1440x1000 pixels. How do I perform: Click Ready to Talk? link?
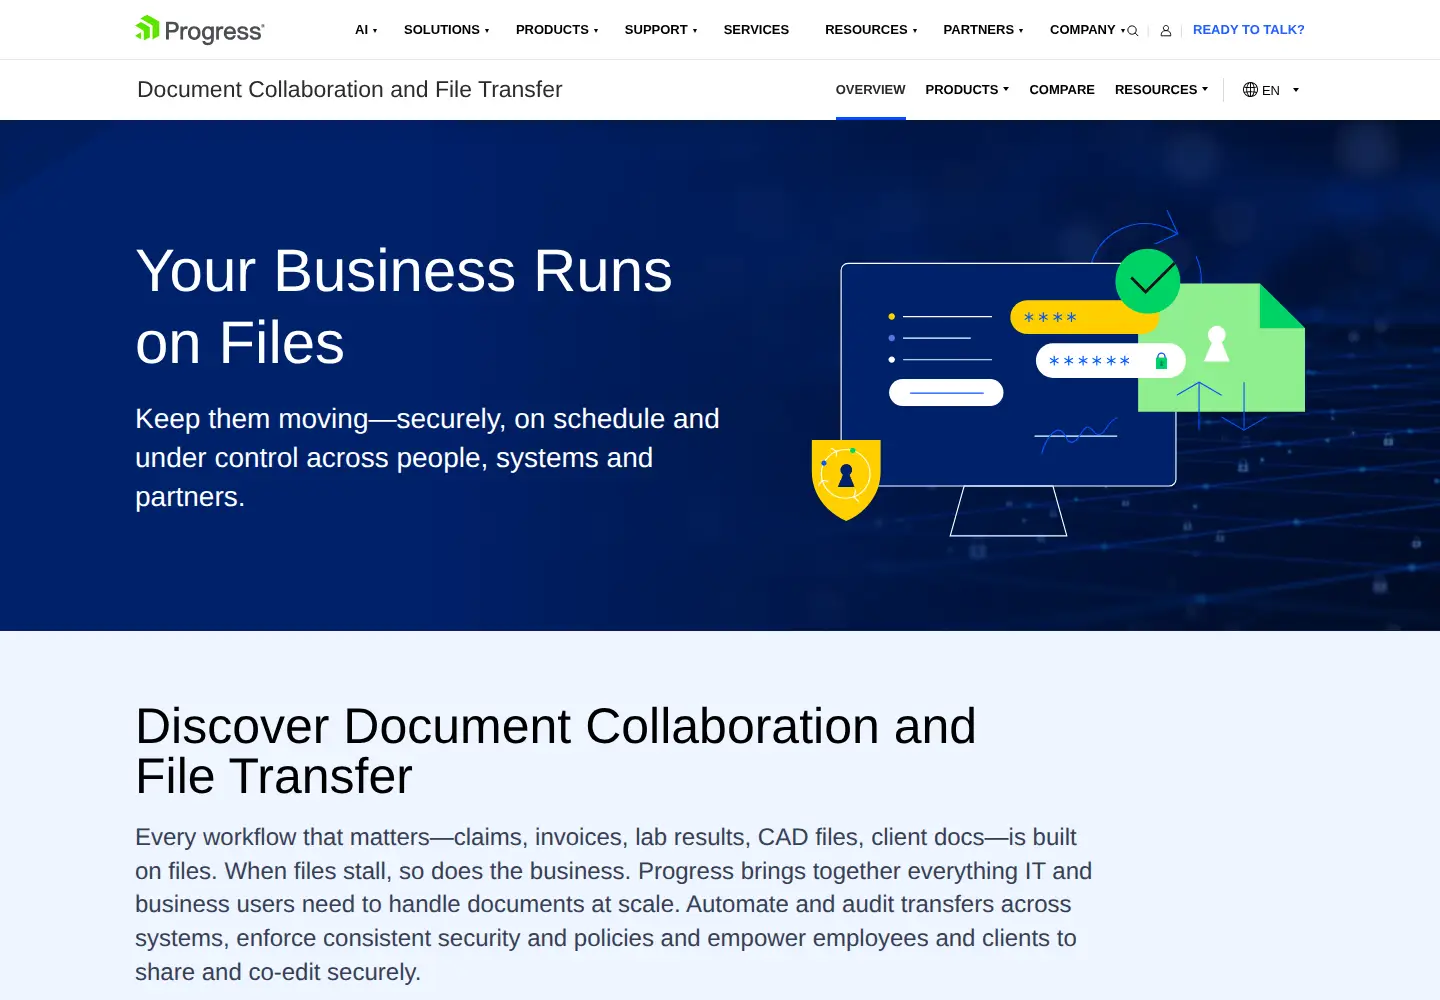point(1248,30)
